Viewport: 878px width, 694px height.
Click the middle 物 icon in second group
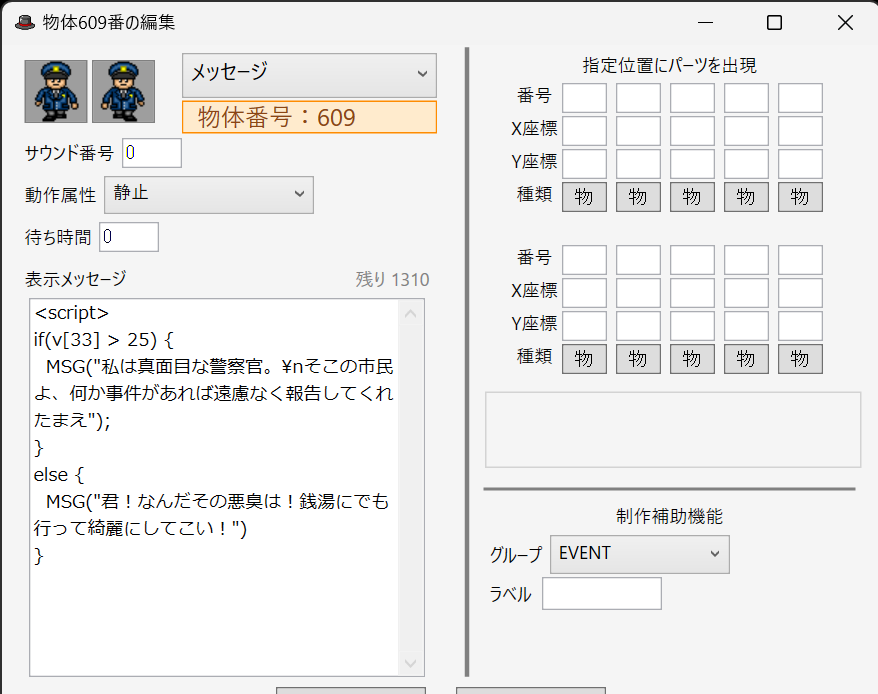coord(692,359)
